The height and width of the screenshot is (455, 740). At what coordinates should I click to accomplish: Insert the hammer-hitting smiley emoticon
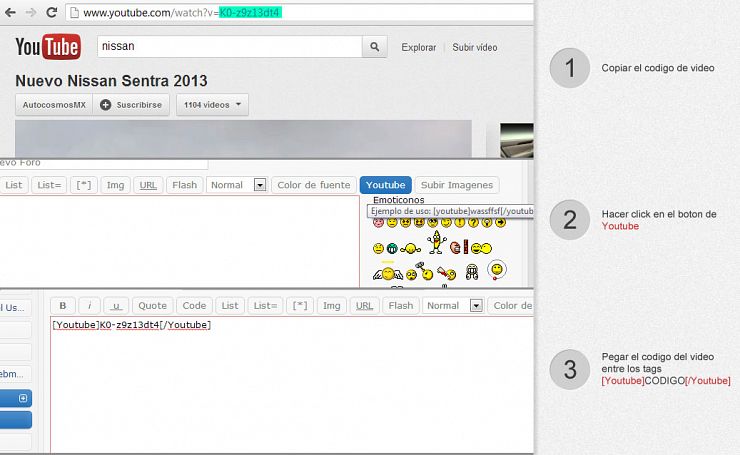(x=420, y=272)
